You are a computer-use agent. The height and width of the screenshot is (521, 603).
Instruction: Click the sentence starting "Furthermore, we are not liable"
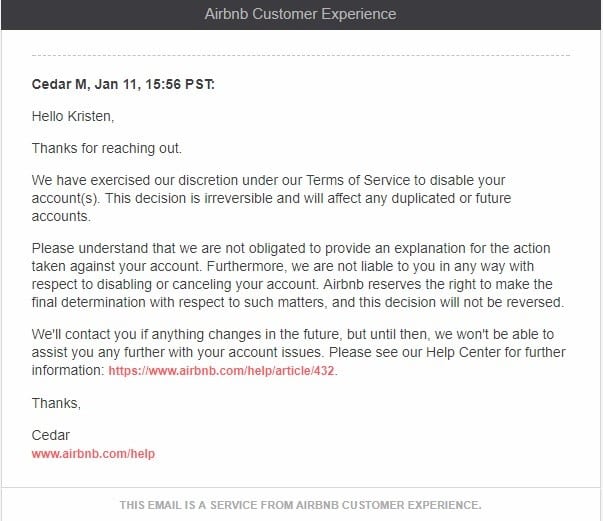[x=283, y=275]
